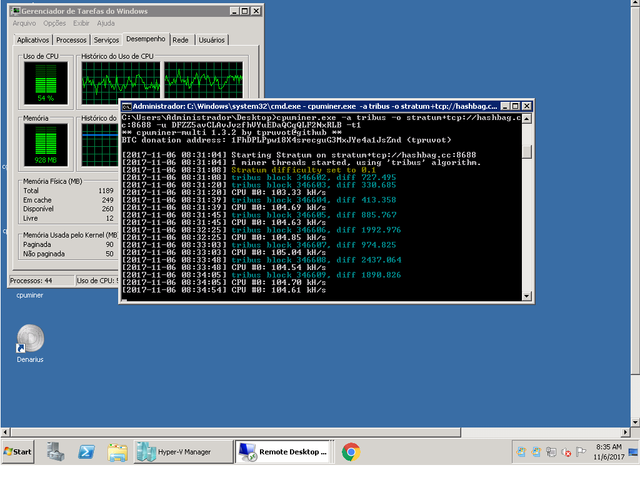The height and width of the screenshot is (480, 640).
Task: Click the BTC donation address line
Action: pyautogui.click(x=286, y=140)
